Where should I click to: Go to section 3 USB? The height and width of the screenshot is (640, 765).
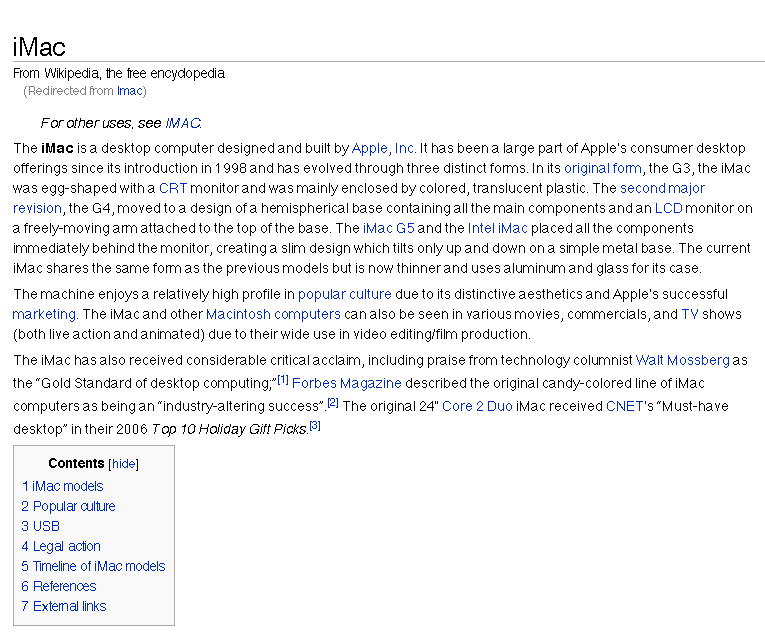click(40, 526)
